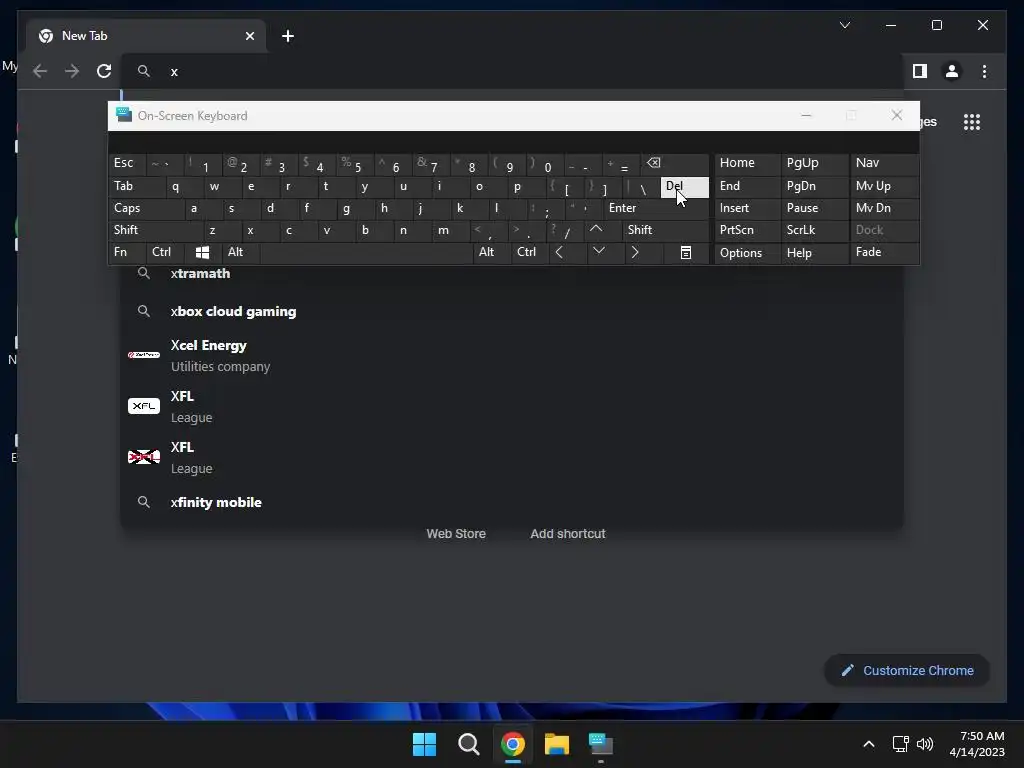This screenshot has width=1024, height=768.
Task: Click the PgDn key
Action: (x=814, y=186)
